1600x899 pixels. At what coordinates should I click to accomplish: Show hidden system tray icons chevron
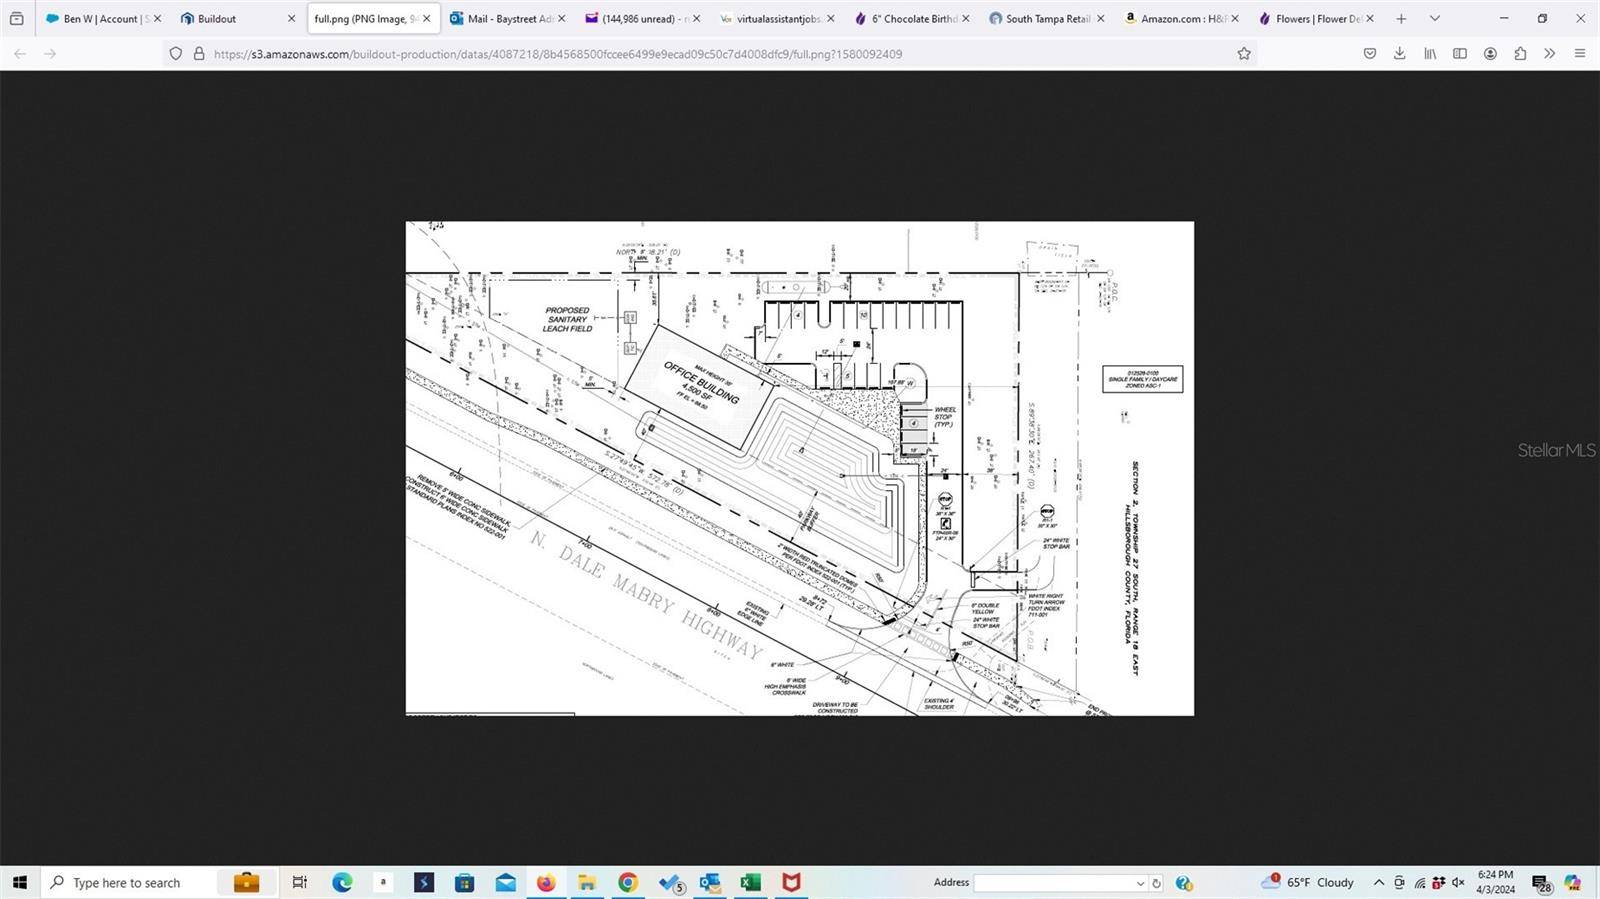click(x=1379, y=882)
